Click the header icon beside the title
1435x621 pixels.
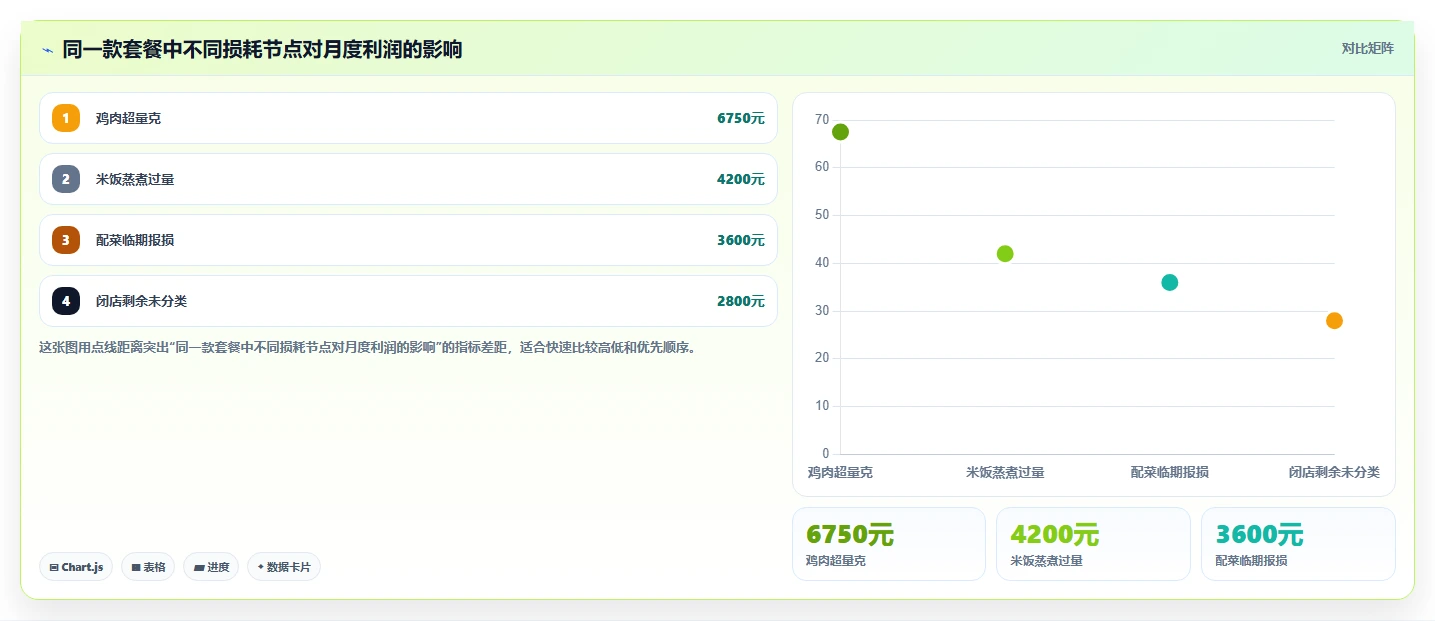click(x=47, y=50)
